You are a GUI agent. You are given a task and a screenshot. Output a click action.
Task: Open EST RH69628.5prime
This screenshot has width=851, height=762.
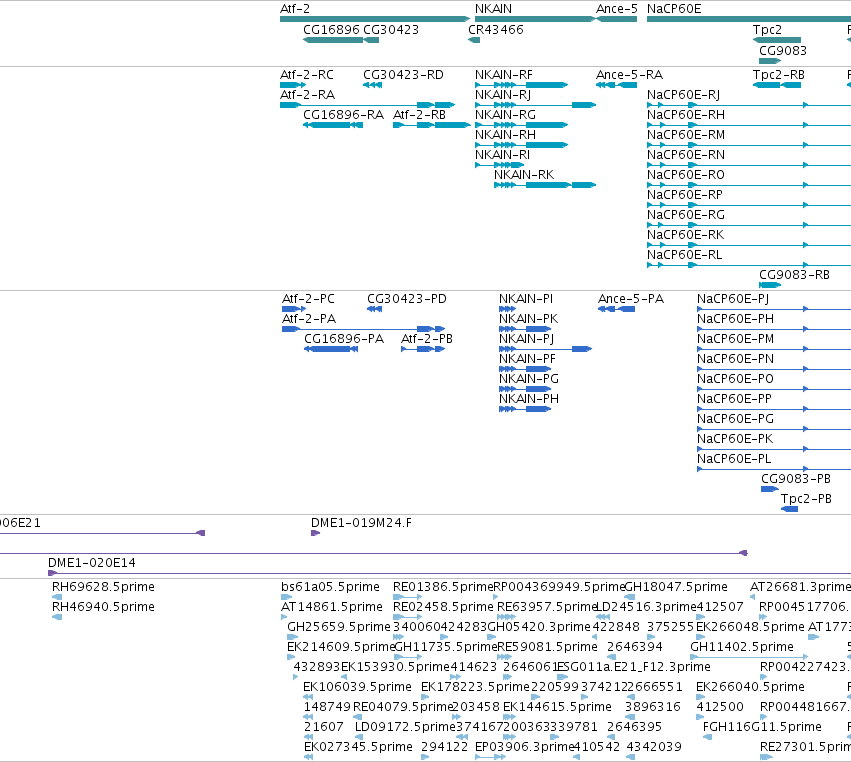pyautogui.click(x=57, y=597)
